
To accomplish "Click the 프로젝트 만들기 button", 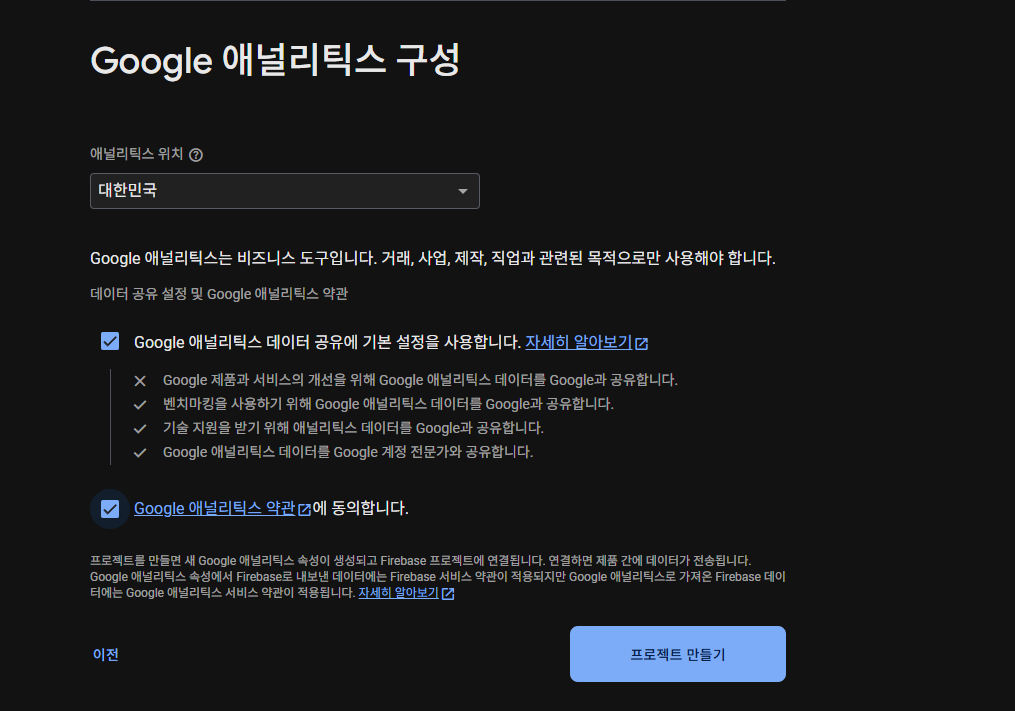I will [678, 654].
